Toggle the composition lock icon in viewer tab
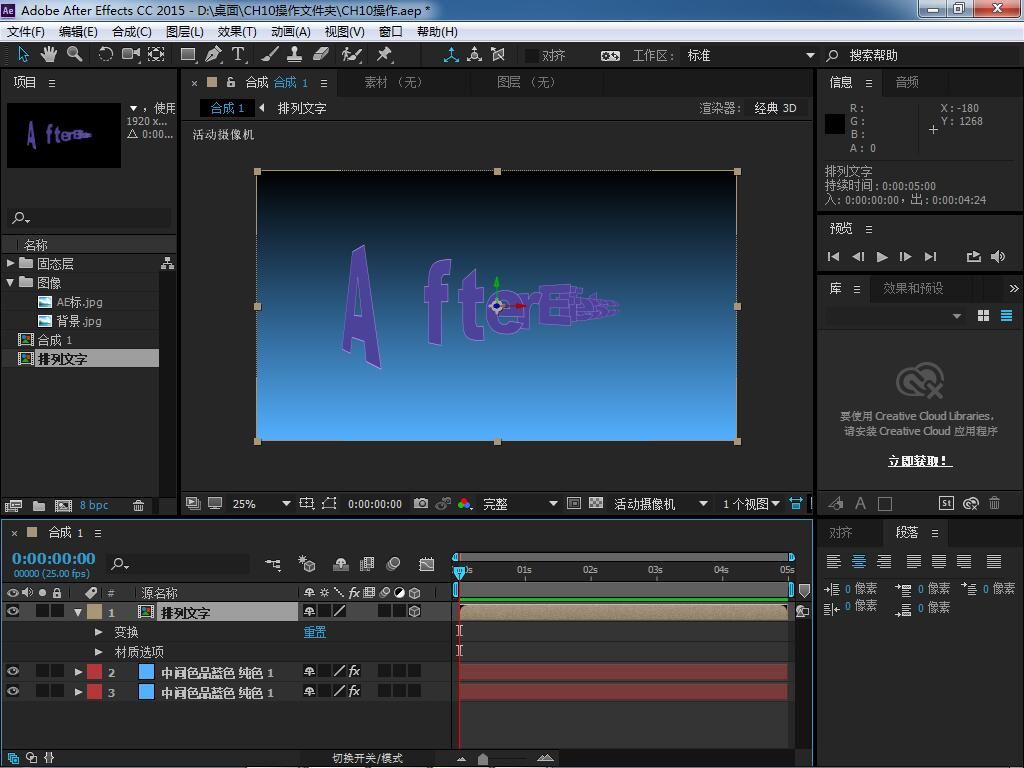Screen dimensions: 1024x768 [231, 82]
